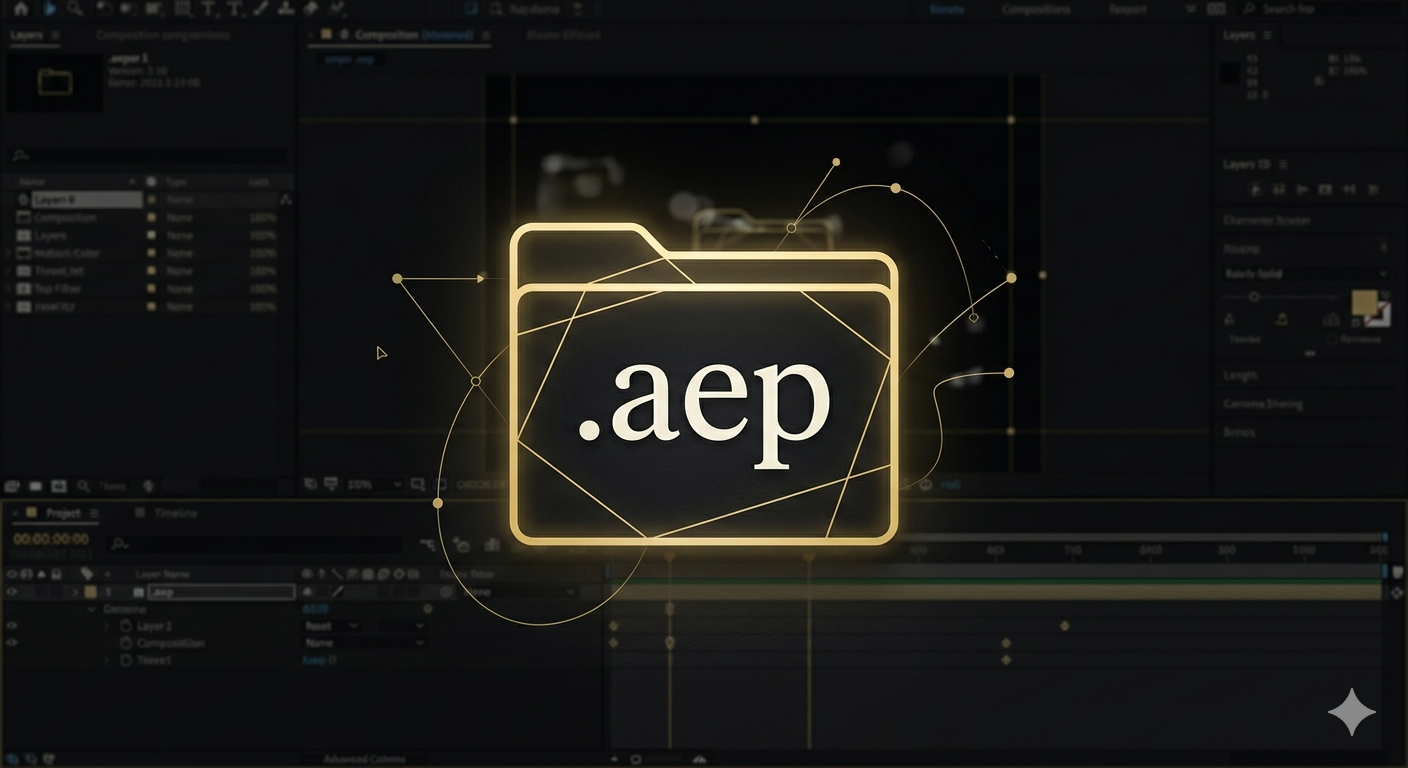Select the Brush tool
Viewport: 1408px width, 768px height.
click(261, 9)
